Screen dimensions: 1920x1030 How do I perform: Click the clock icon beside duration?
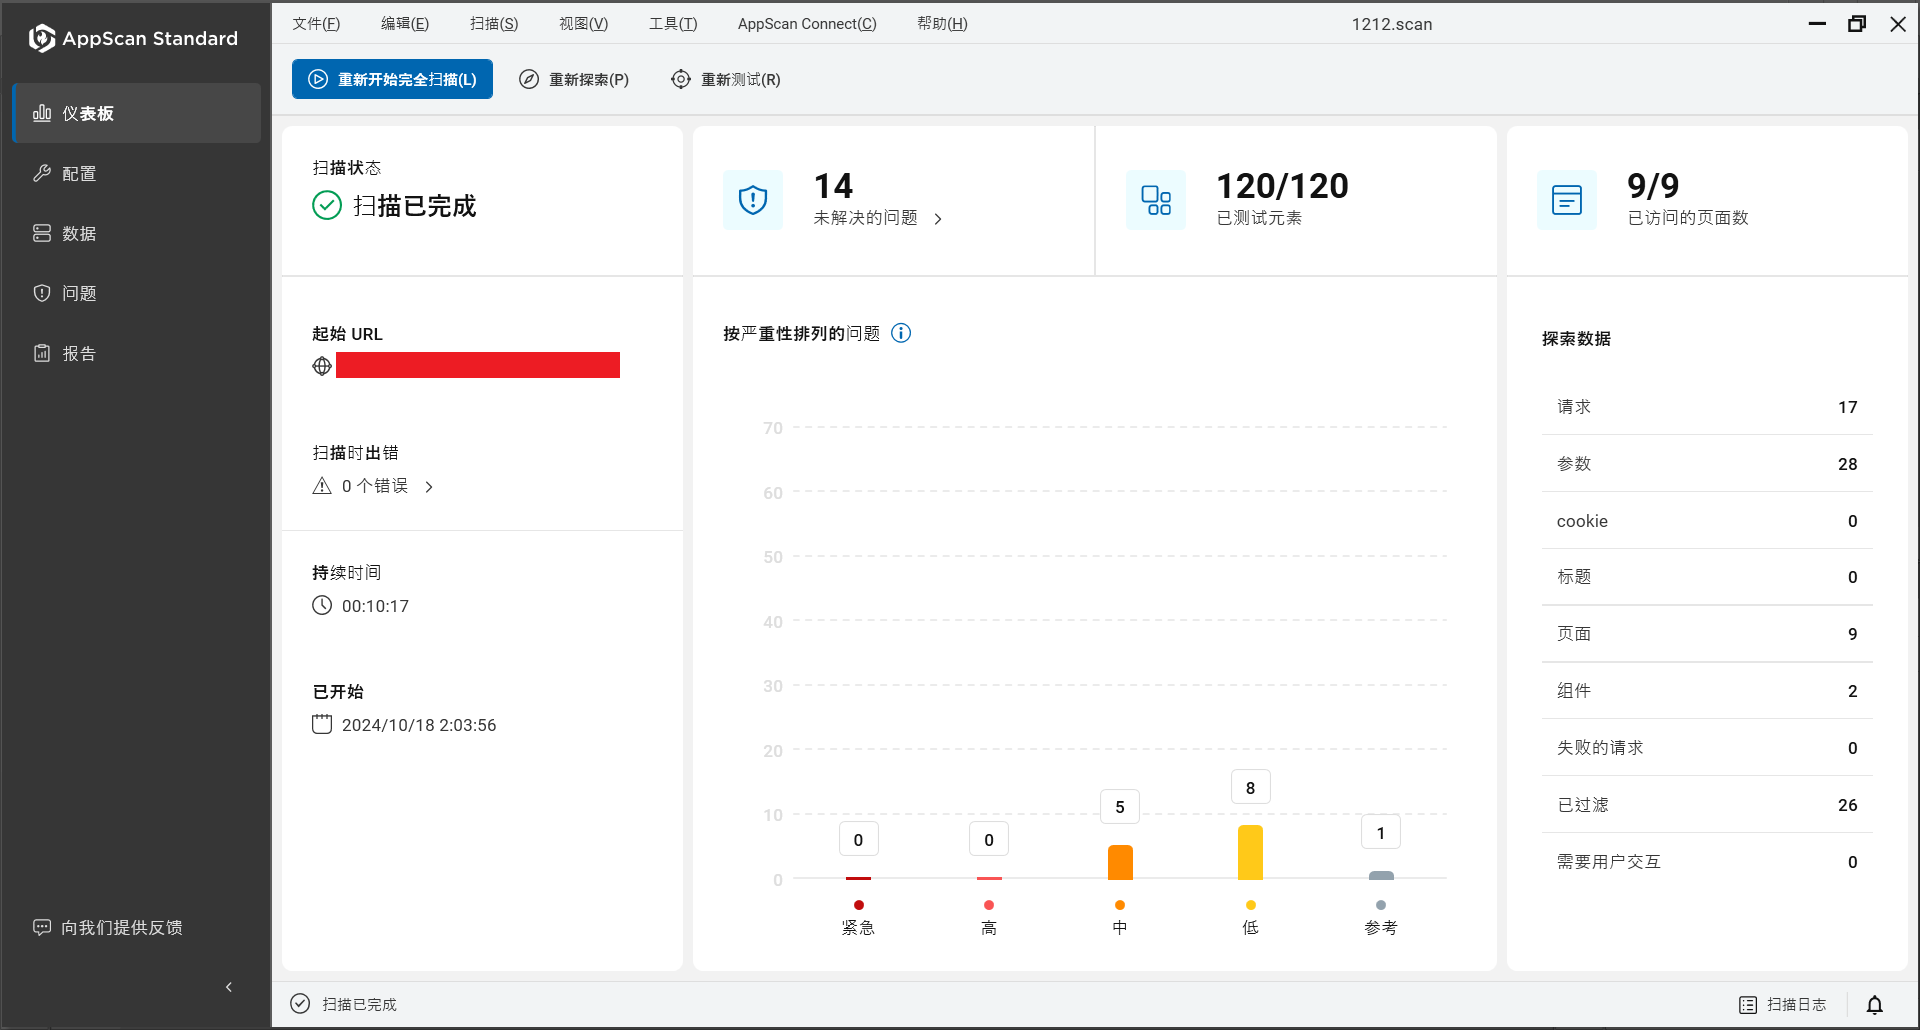(322, 605)
